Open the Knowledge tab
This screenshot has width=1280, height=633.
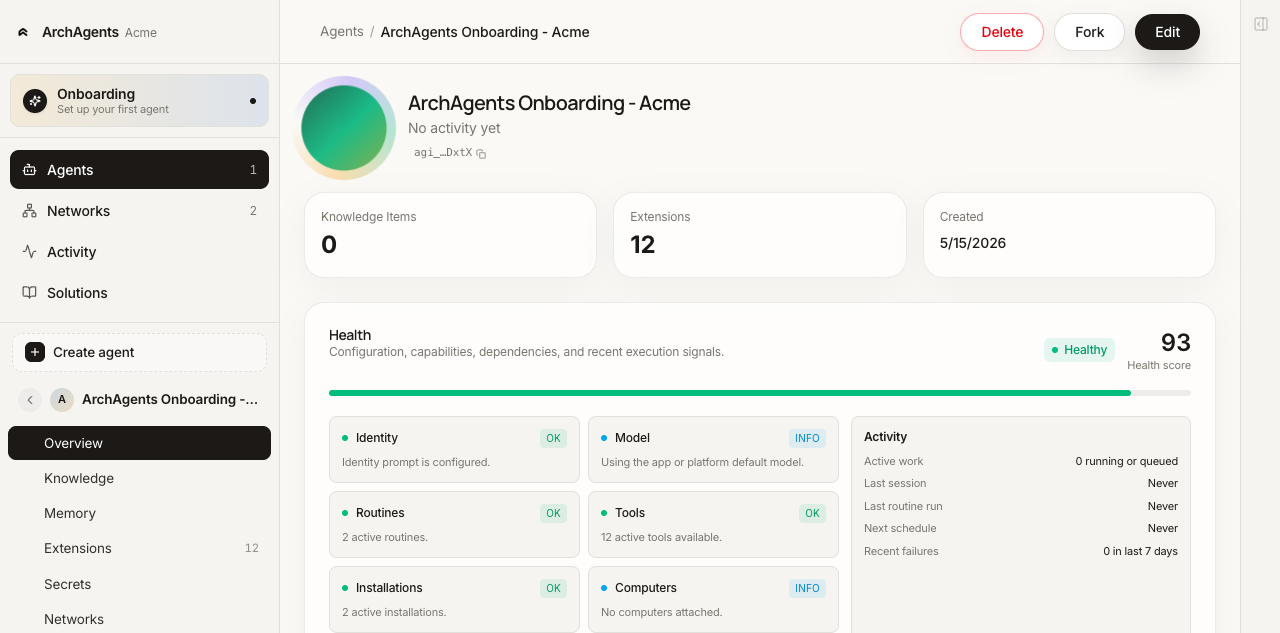tap(139, 478)
